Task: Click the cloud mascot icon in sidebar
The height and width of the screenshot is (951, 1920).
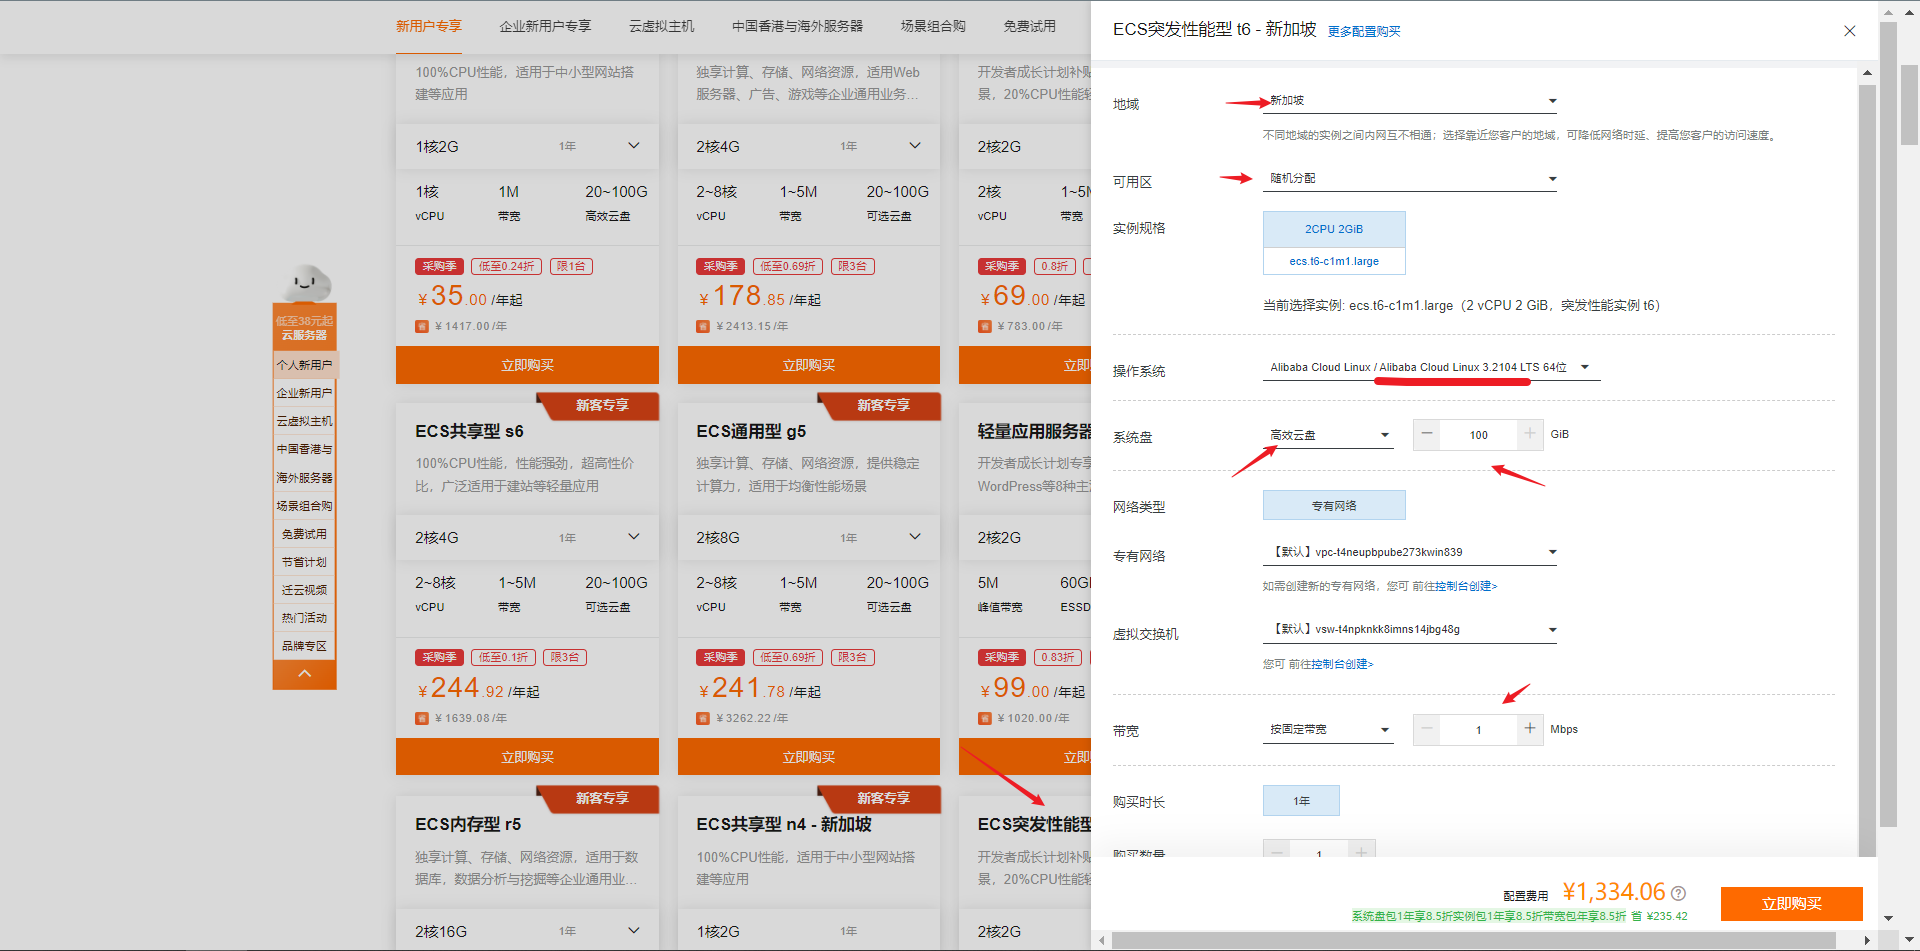Action: [306, 284]
